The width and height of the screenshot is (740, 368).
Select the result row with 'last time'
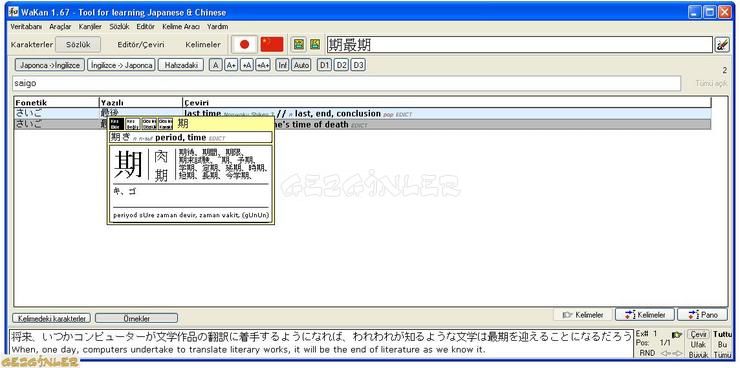coord(362,113)
